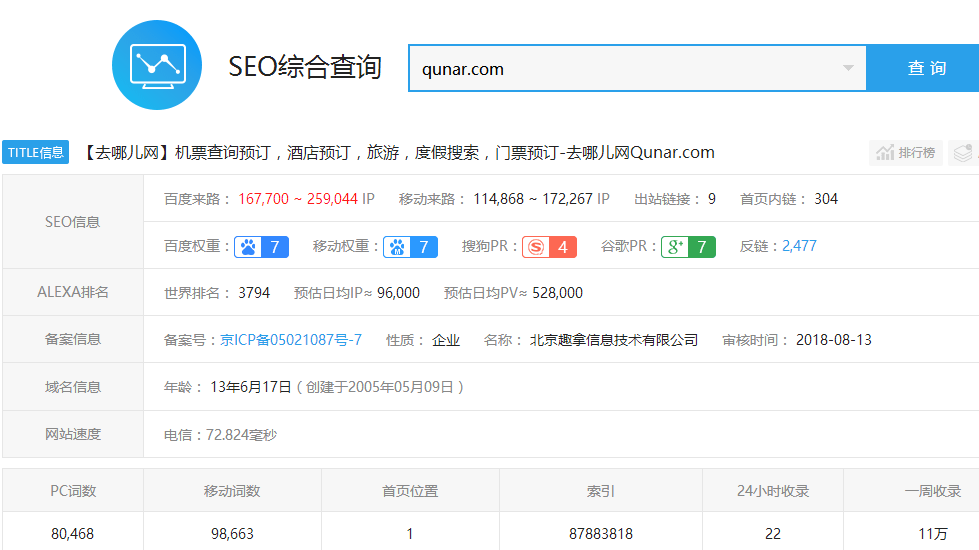Click the SEO综合查询 heading text
Viewport: 979px width, 550px height.
(305, 66)
